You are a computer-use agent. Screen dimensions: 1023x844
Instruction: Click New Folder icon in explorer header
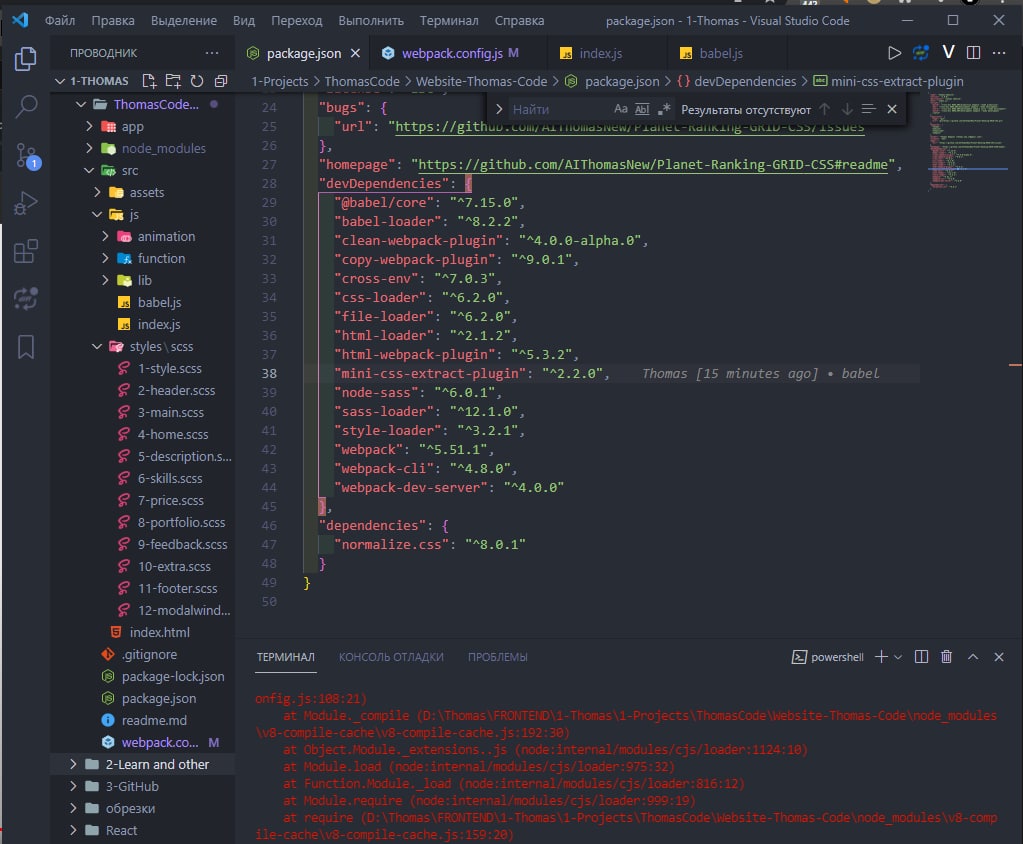tap(173, 81)
